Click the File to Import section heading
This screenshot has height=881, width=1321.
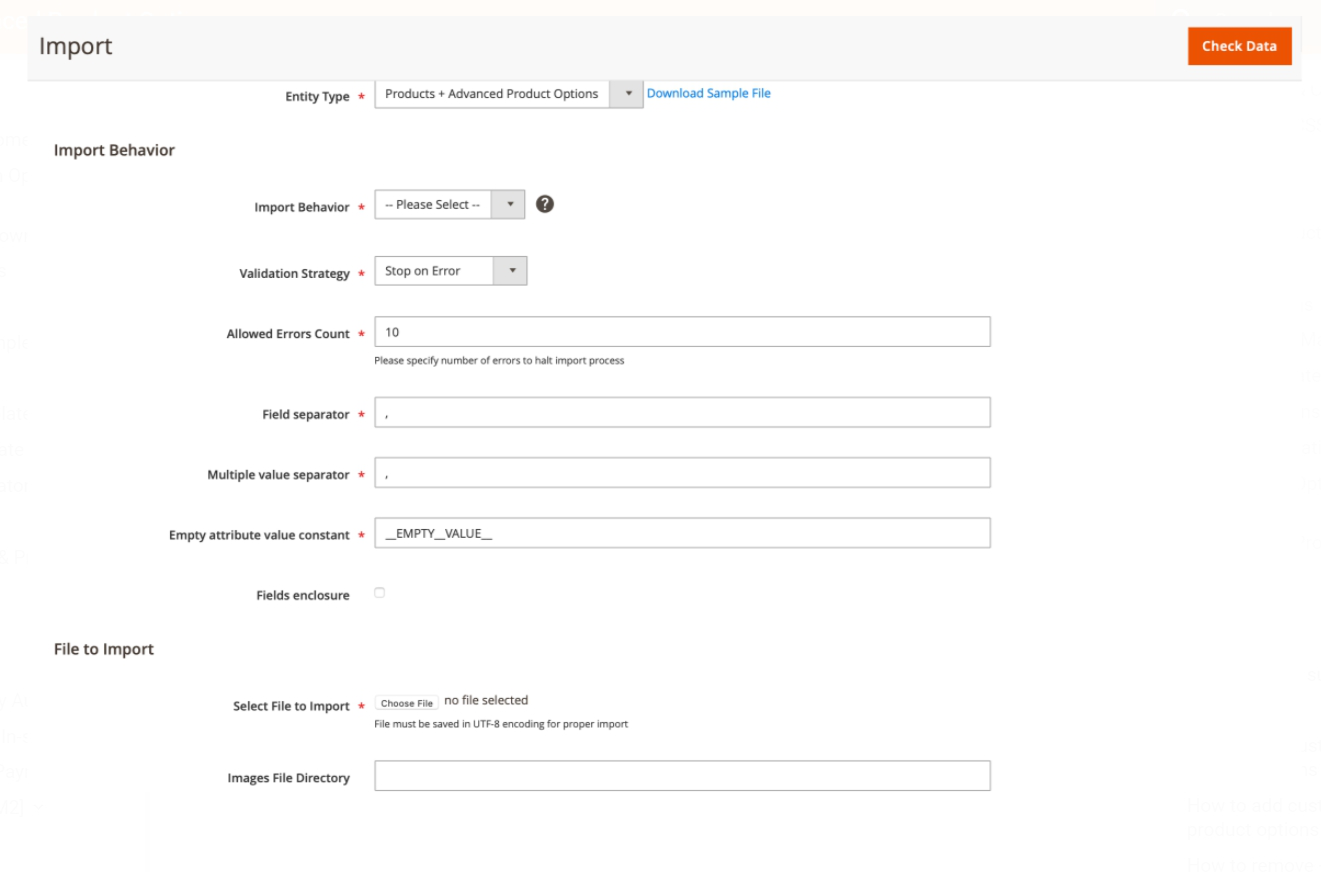pos(104,649)
